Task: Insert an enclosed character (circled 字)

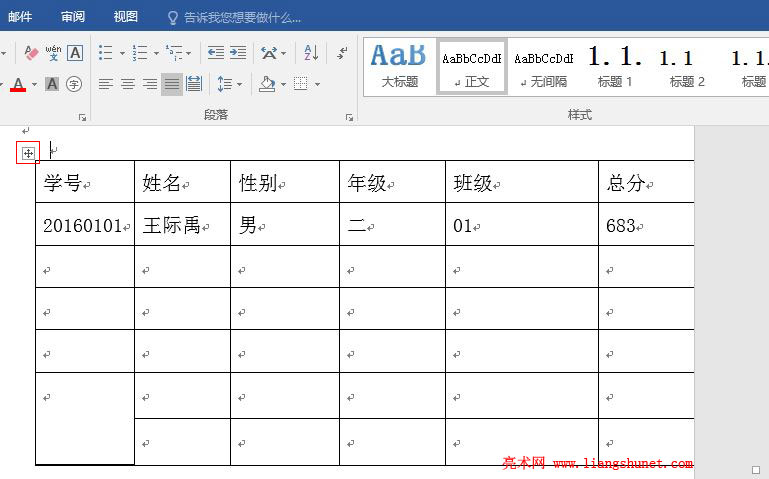Action: click(x=74, y=84)
